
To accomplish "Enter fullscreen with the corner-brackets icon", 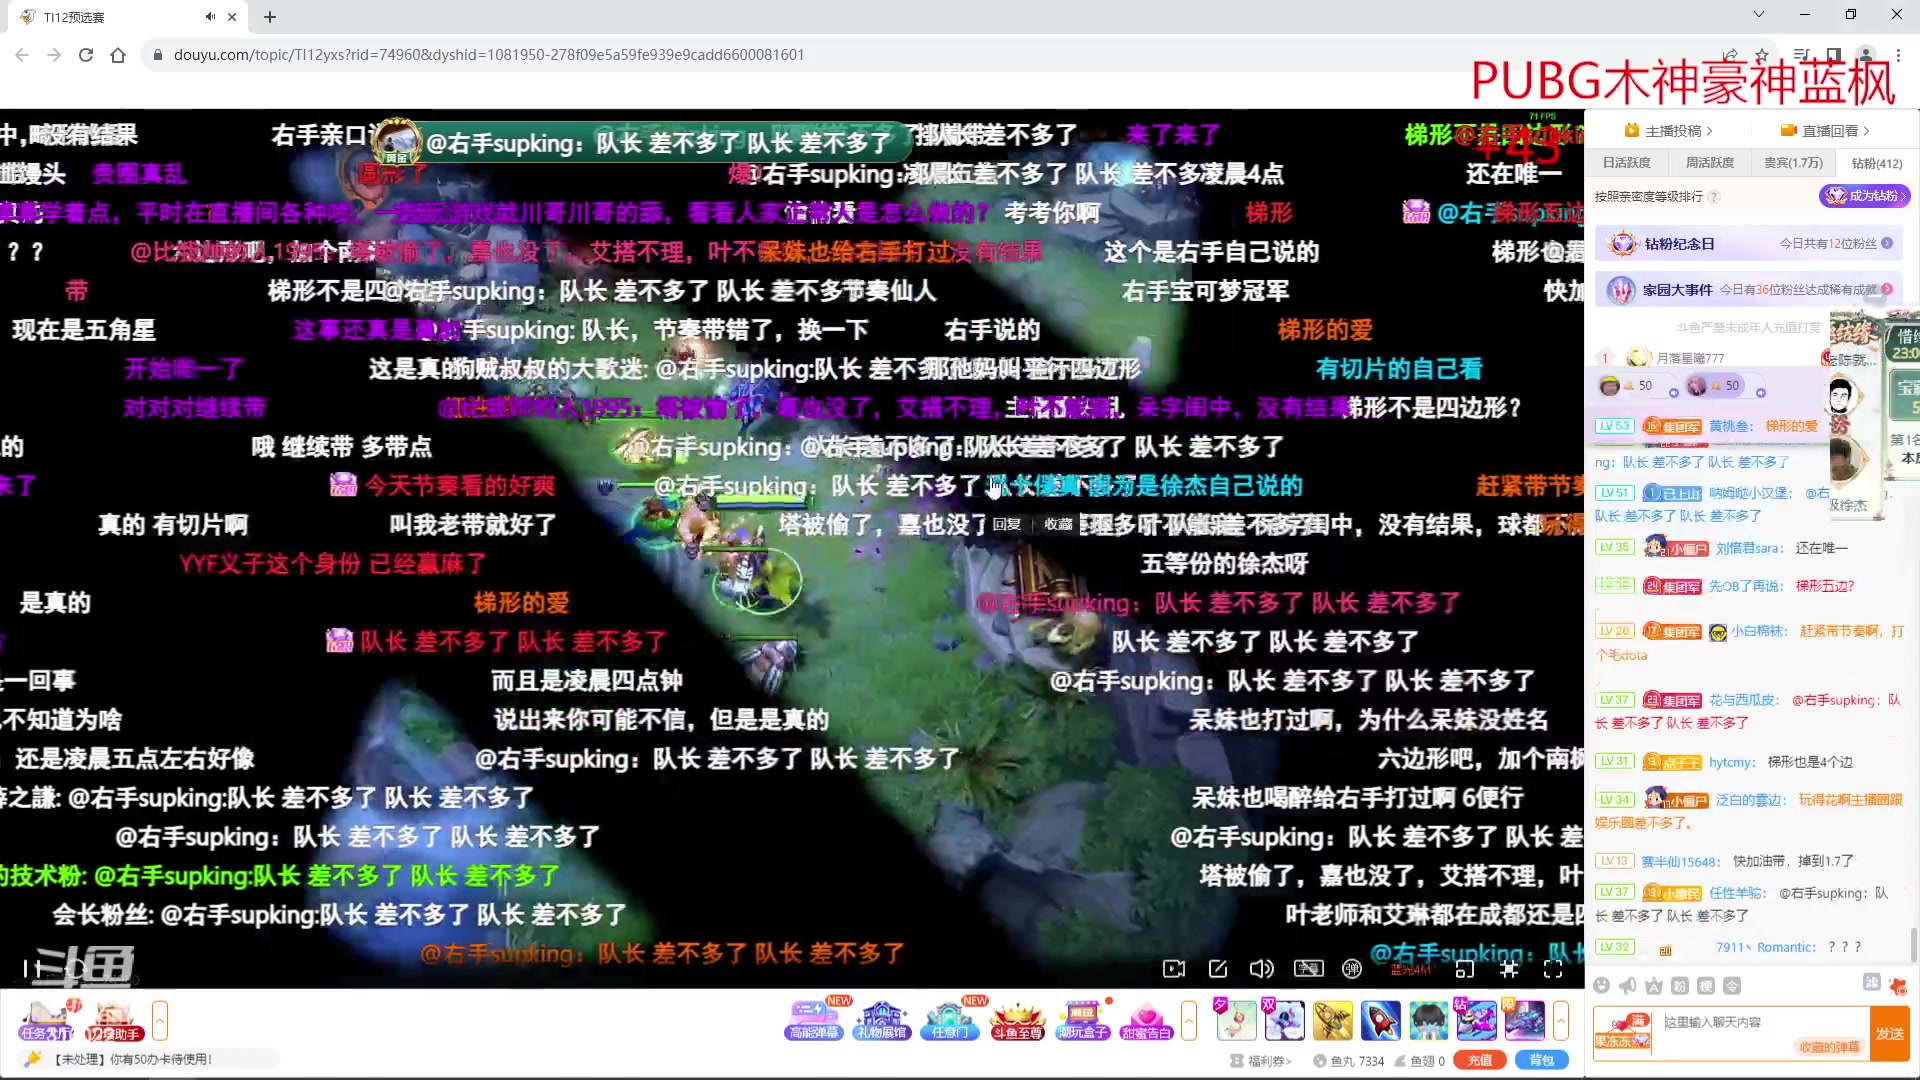I will click(1553, 968).
